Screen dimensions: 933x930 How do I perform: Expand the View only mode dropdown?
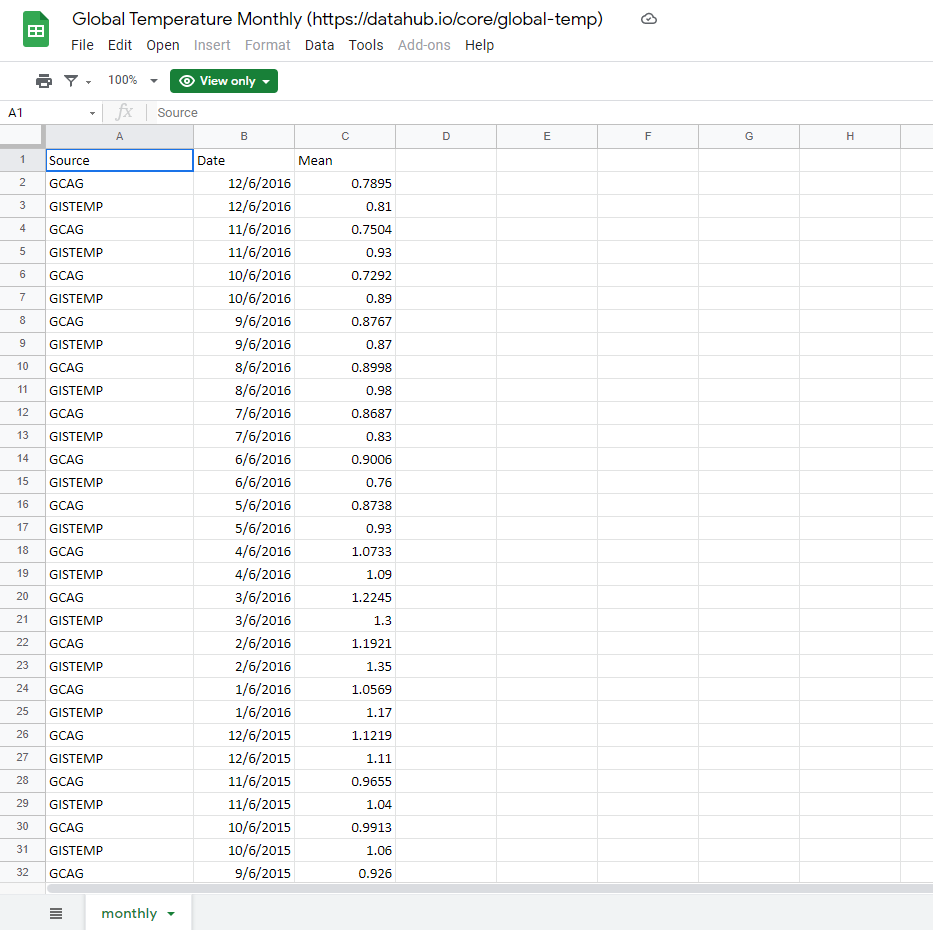[224, 81]
